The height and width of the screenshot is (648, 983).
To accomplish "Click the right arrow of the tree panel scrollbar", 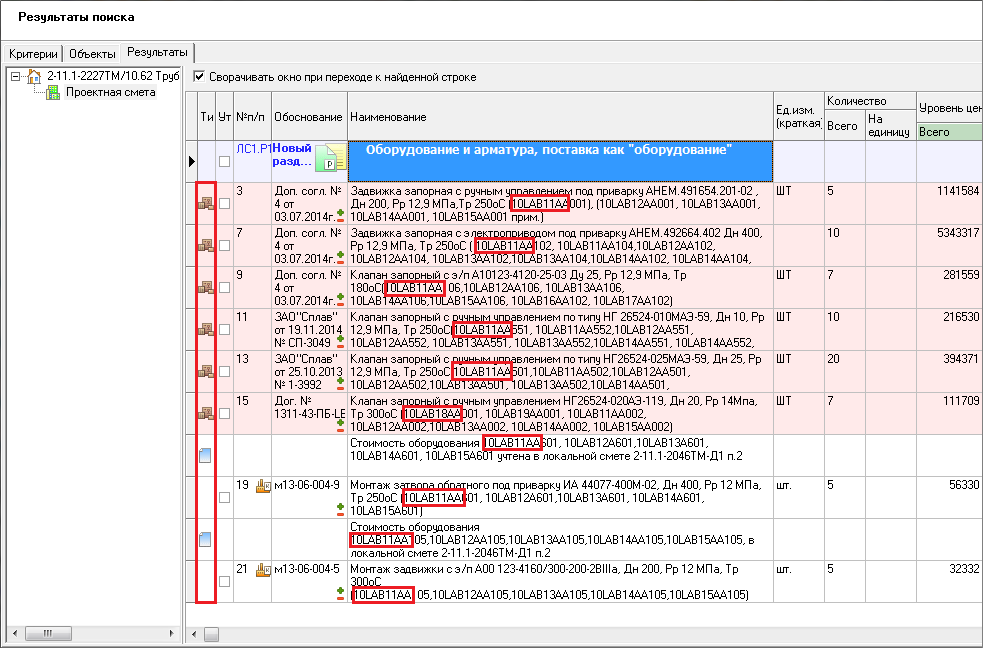I will tap(172, 634).
